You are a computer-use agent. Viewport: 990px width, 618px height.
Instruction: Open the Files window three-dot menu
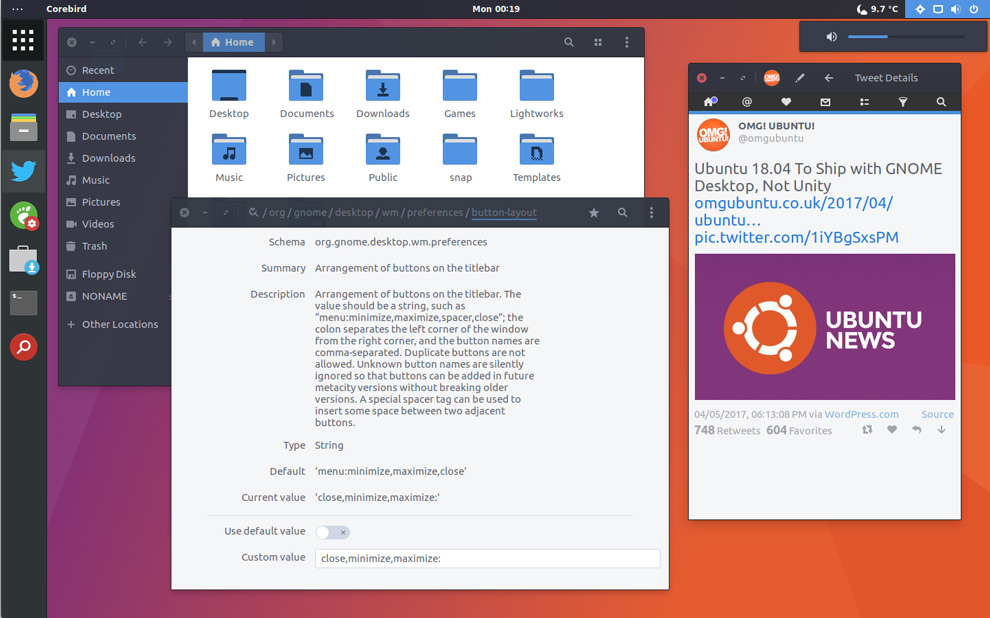(627, 43)
